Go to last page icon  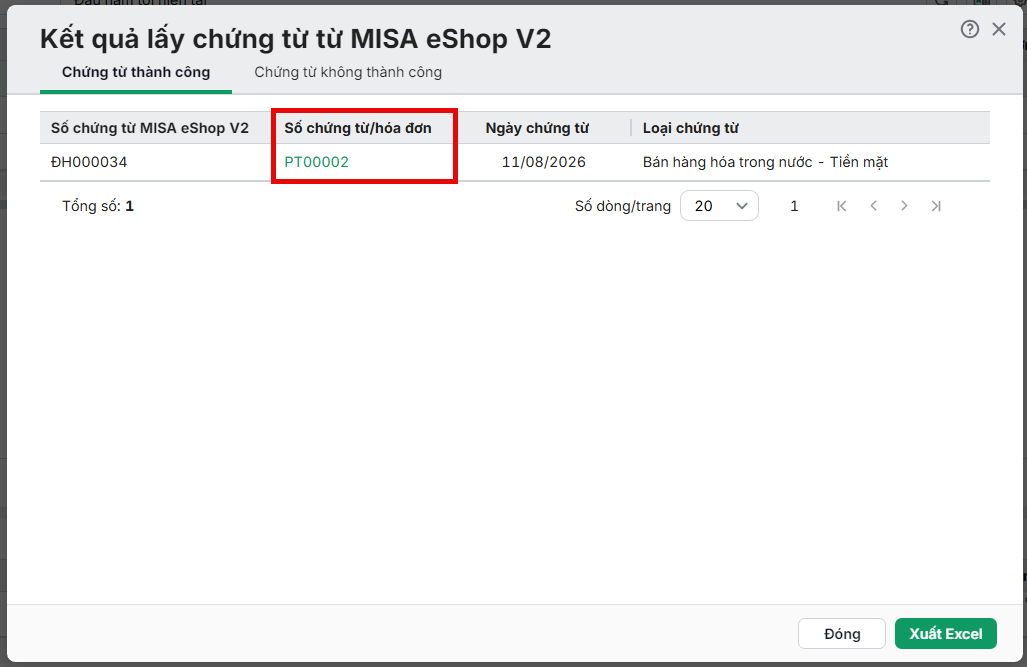936,206
